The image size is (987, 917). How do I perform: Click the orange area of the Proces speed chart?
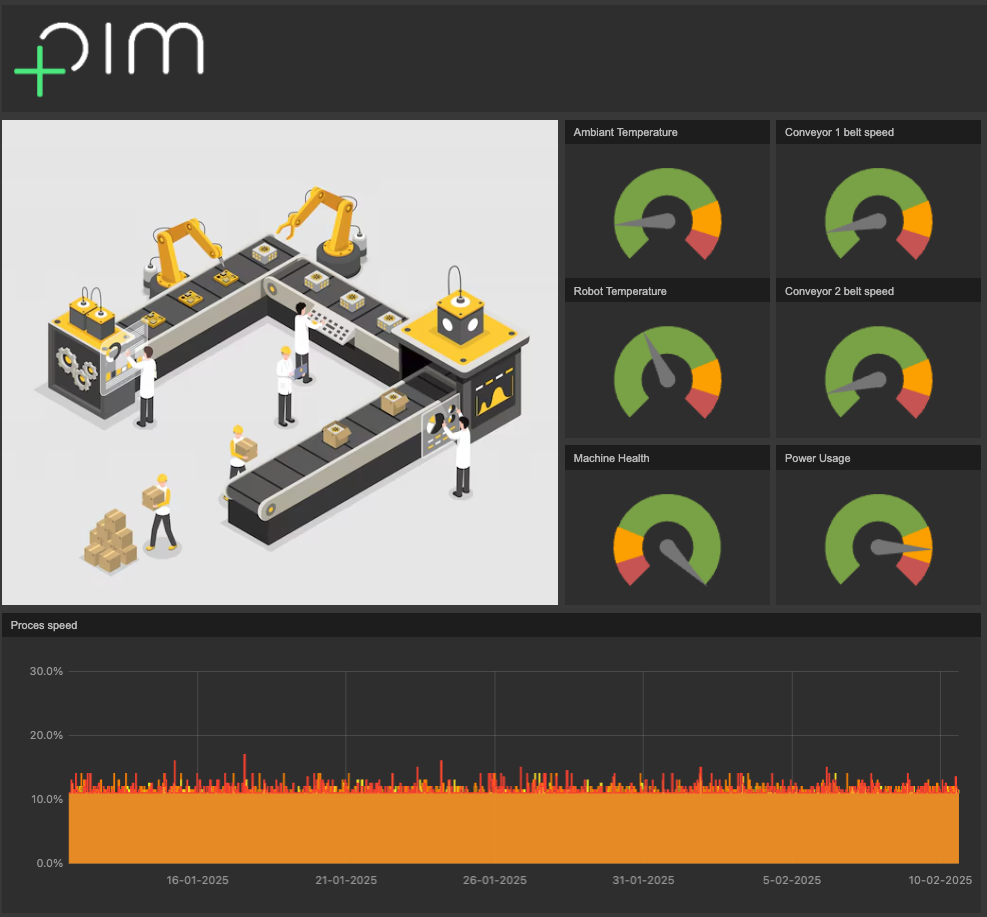point(500,830)
